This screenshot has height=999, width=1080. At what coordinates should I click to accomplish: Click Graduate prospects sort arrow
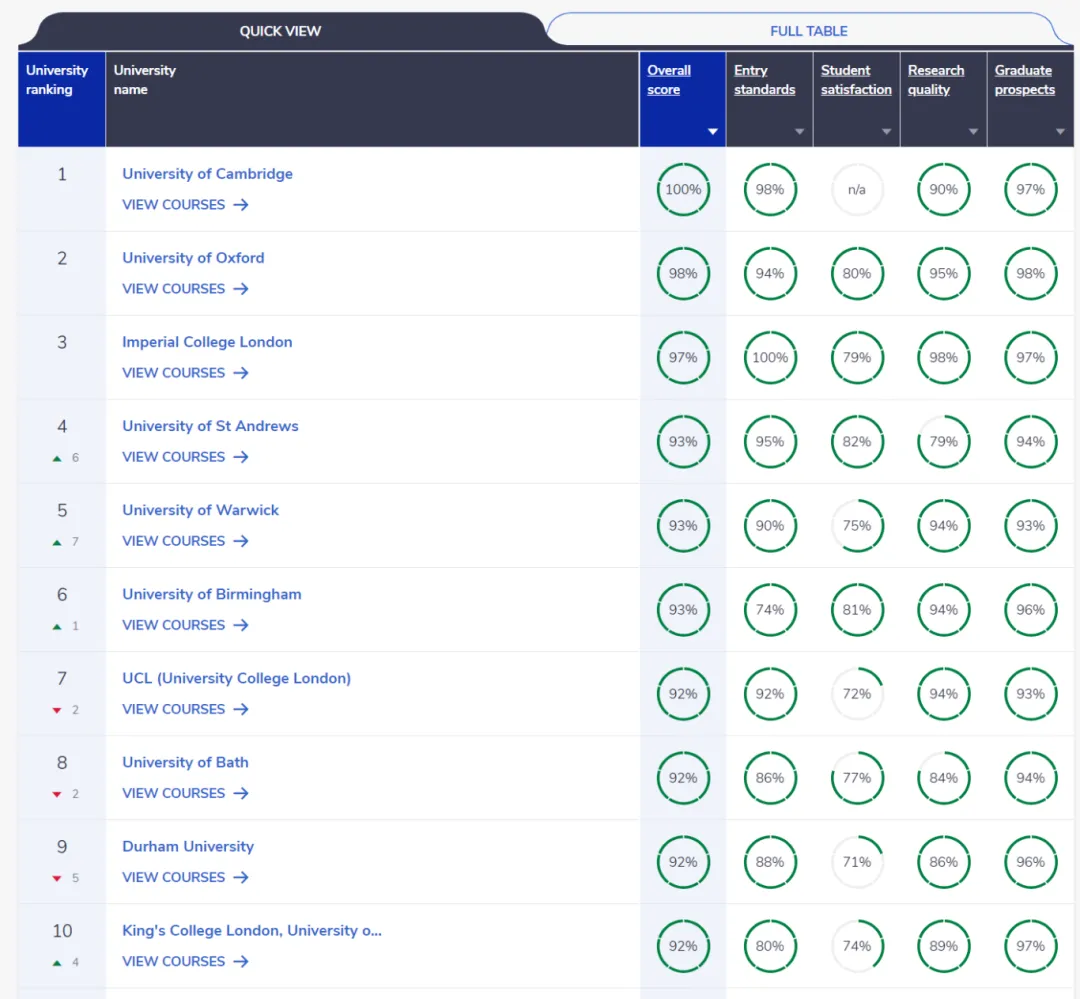1060,132
